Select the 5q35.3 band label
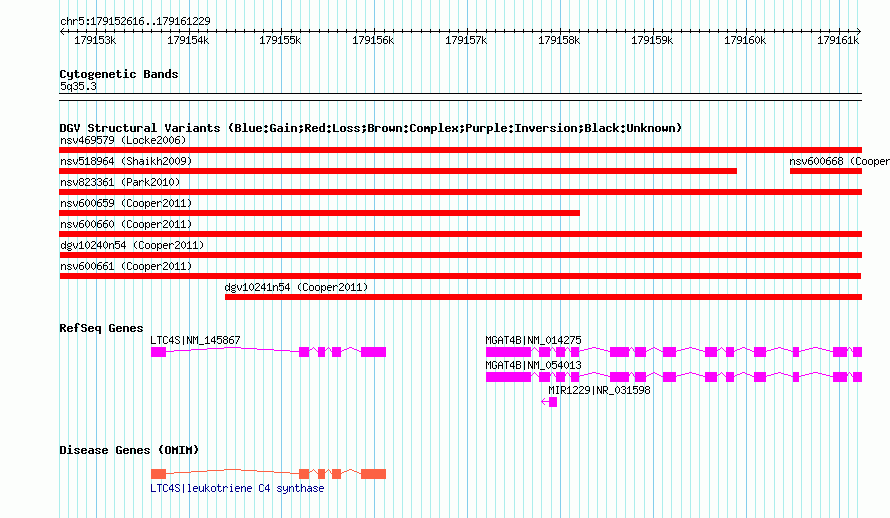 point(78,86)
